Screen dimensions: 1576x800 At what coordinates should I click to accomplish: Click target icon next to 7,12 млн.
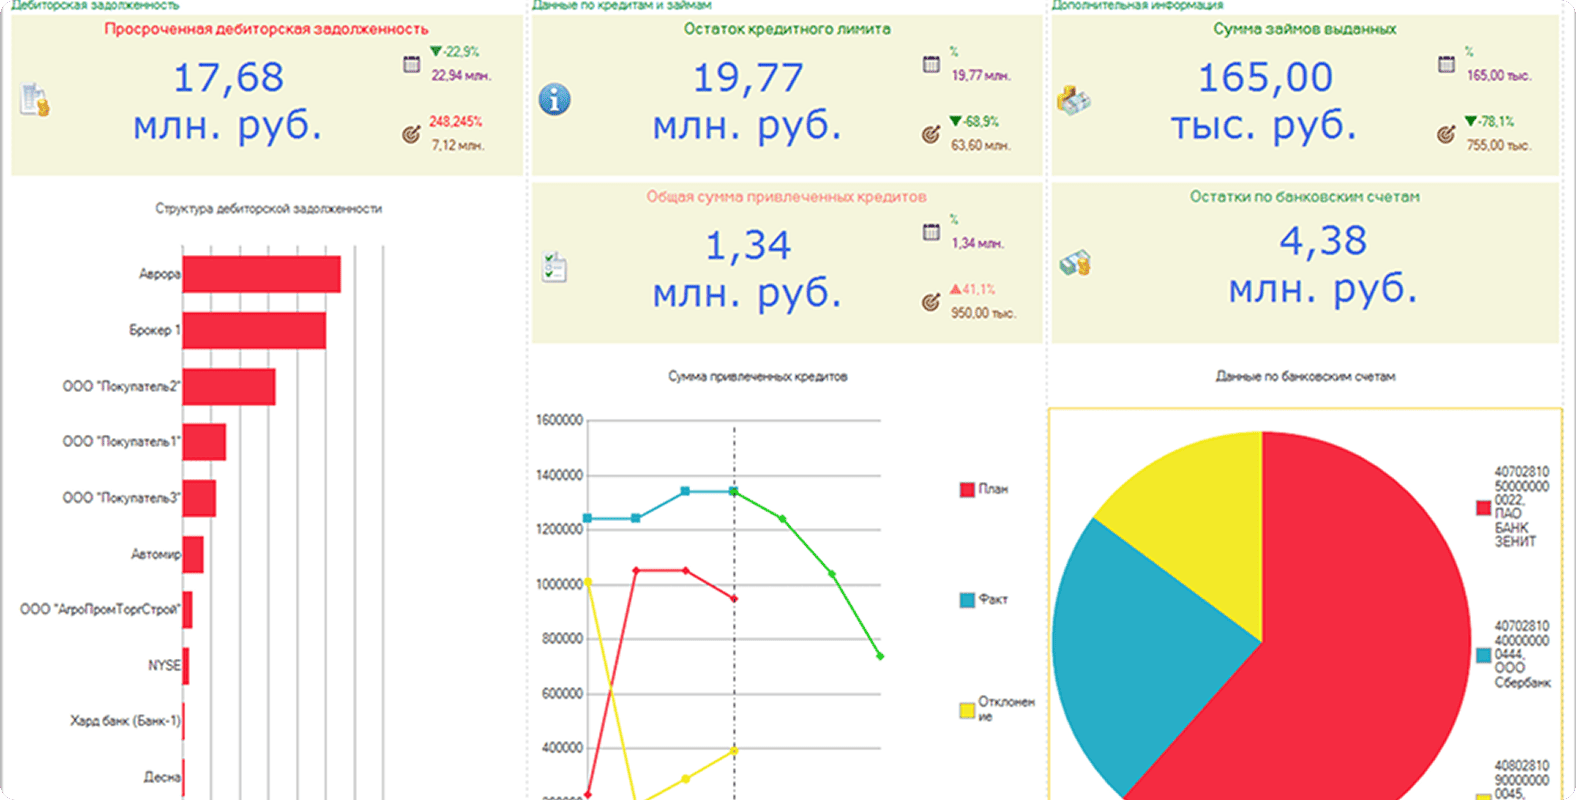click(411, 134)
